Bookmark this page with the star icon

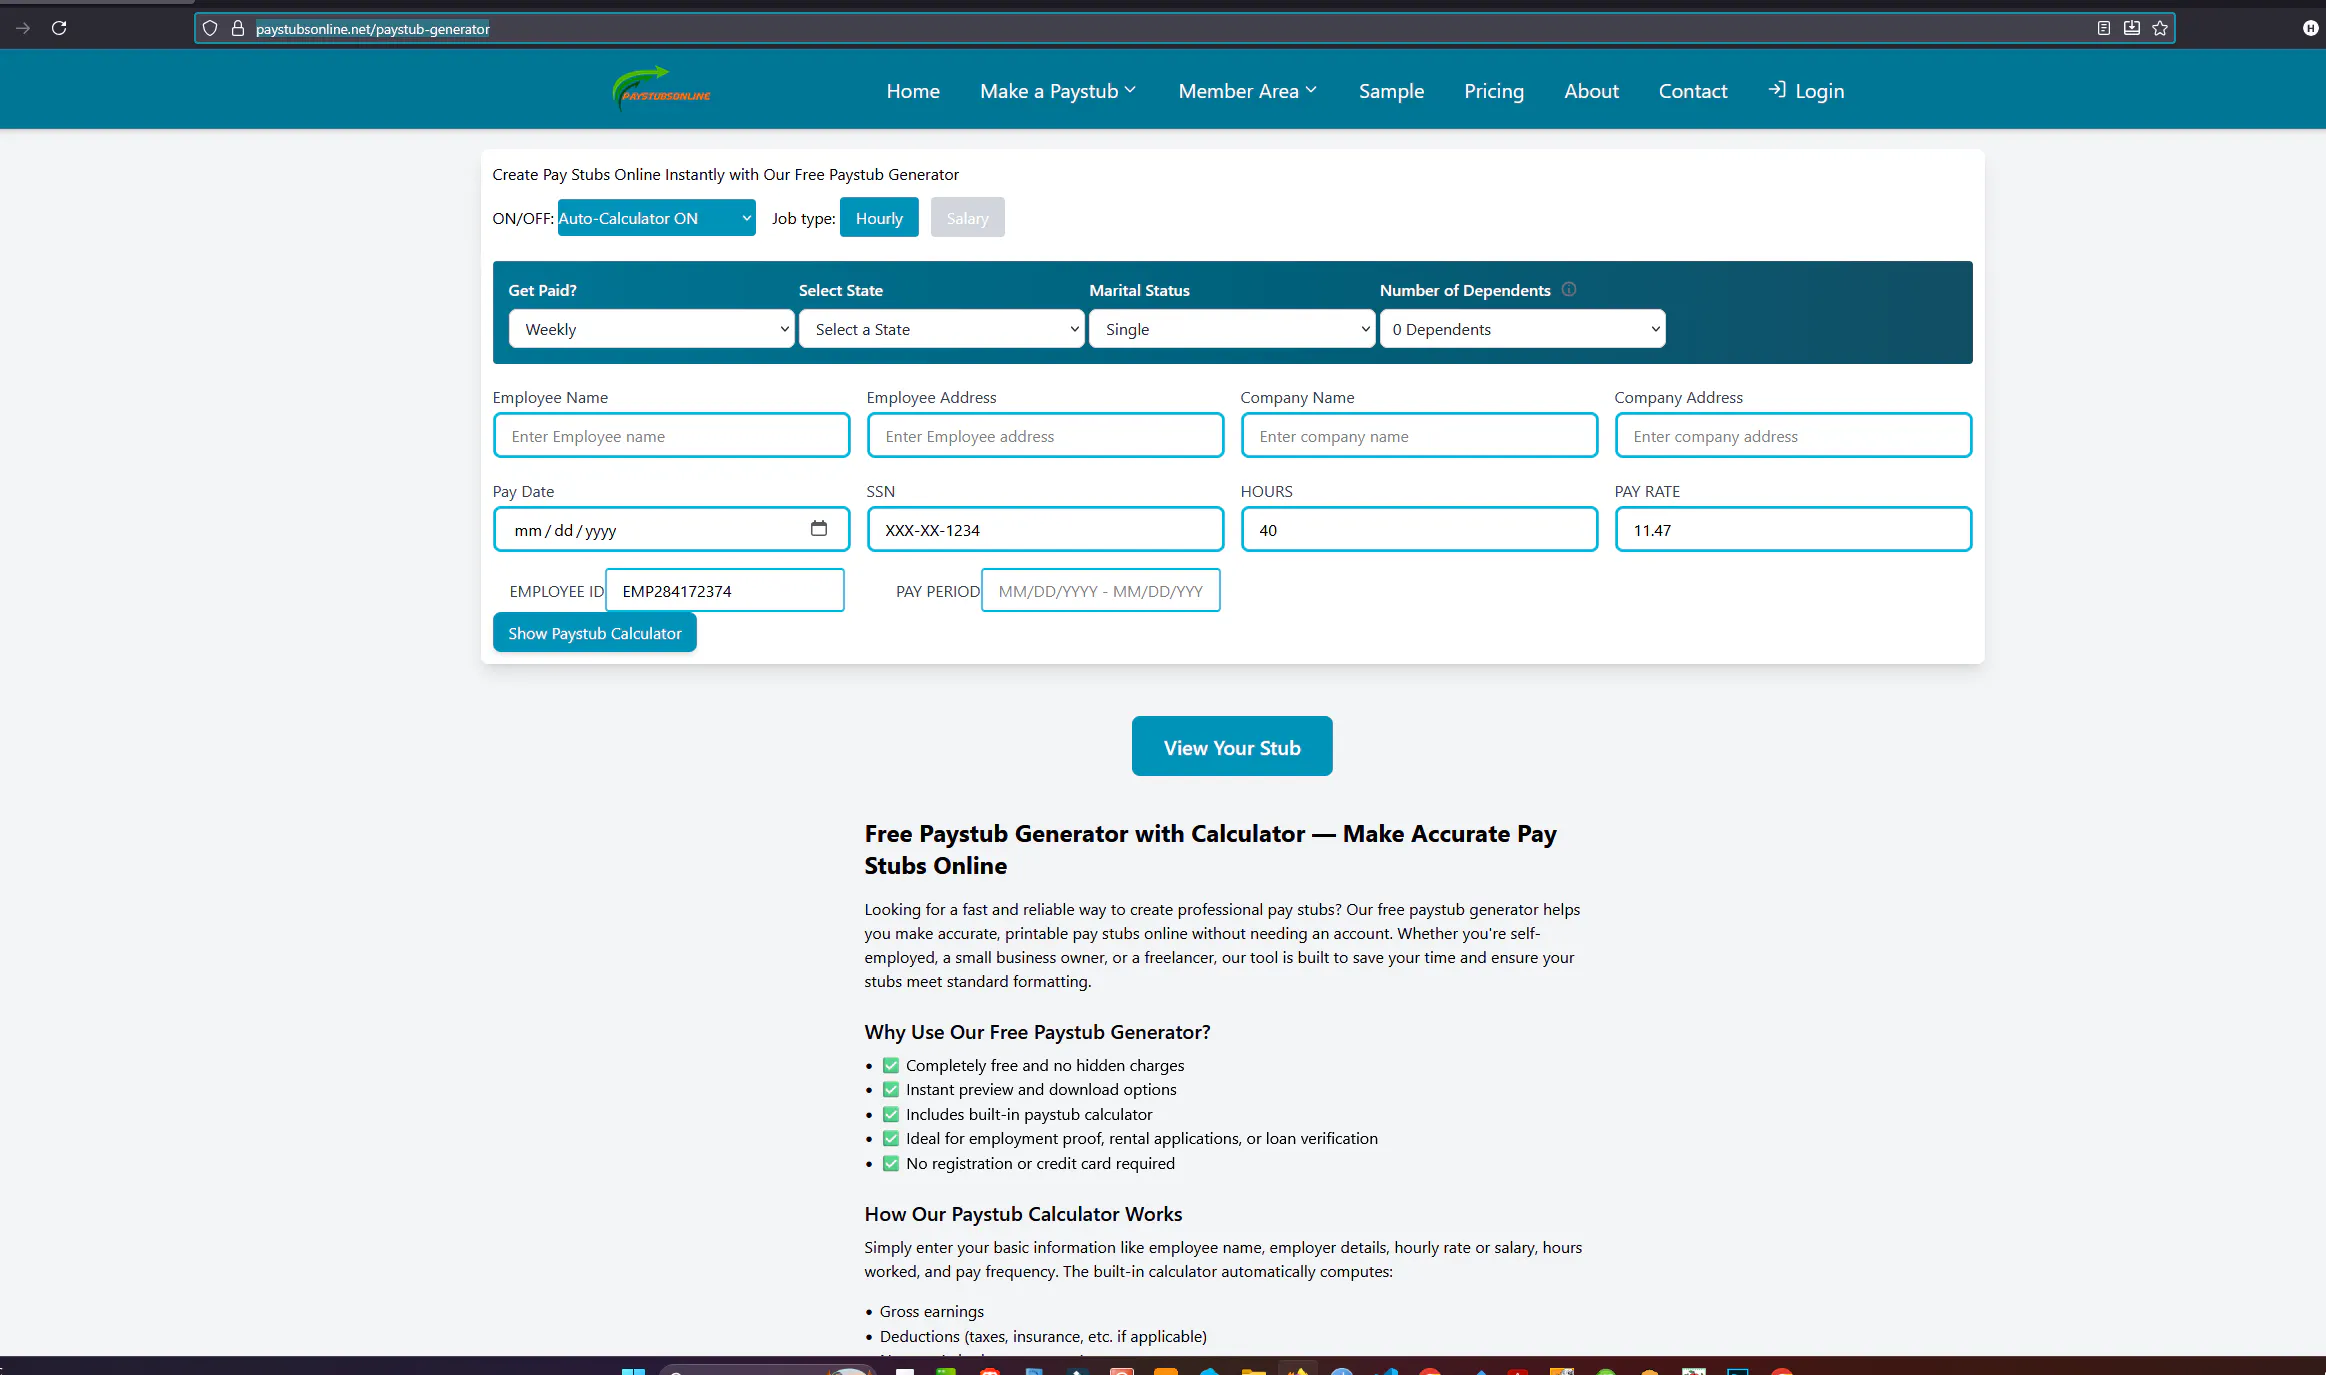pos(2160,28)
